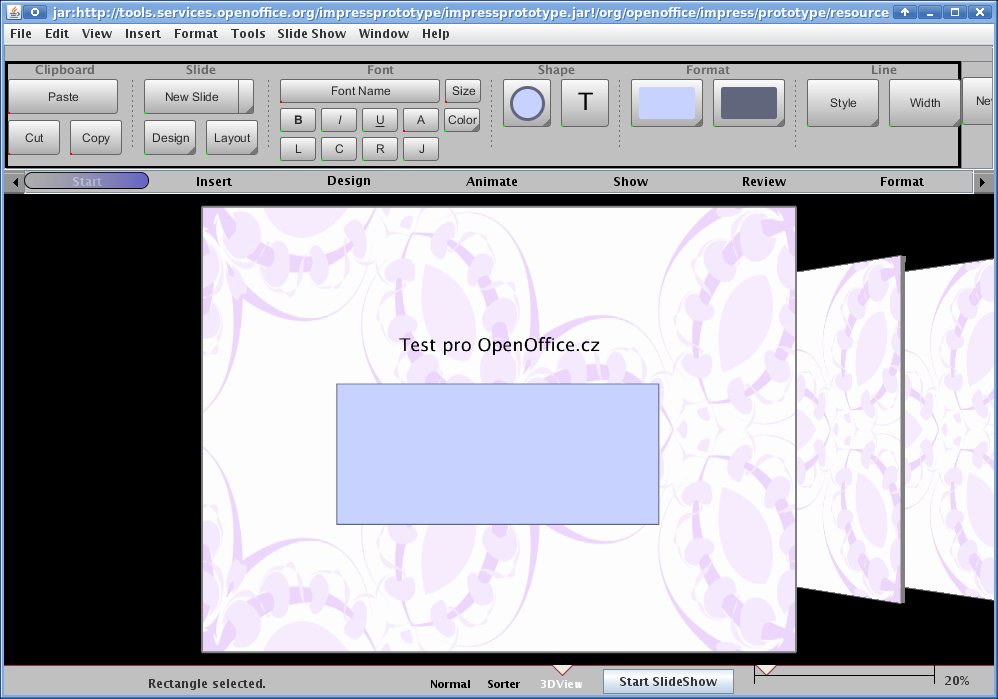This screenshot has width=998, height=699.
Task: Switch to the Start ribbon tab
Action: click(87, 181)
